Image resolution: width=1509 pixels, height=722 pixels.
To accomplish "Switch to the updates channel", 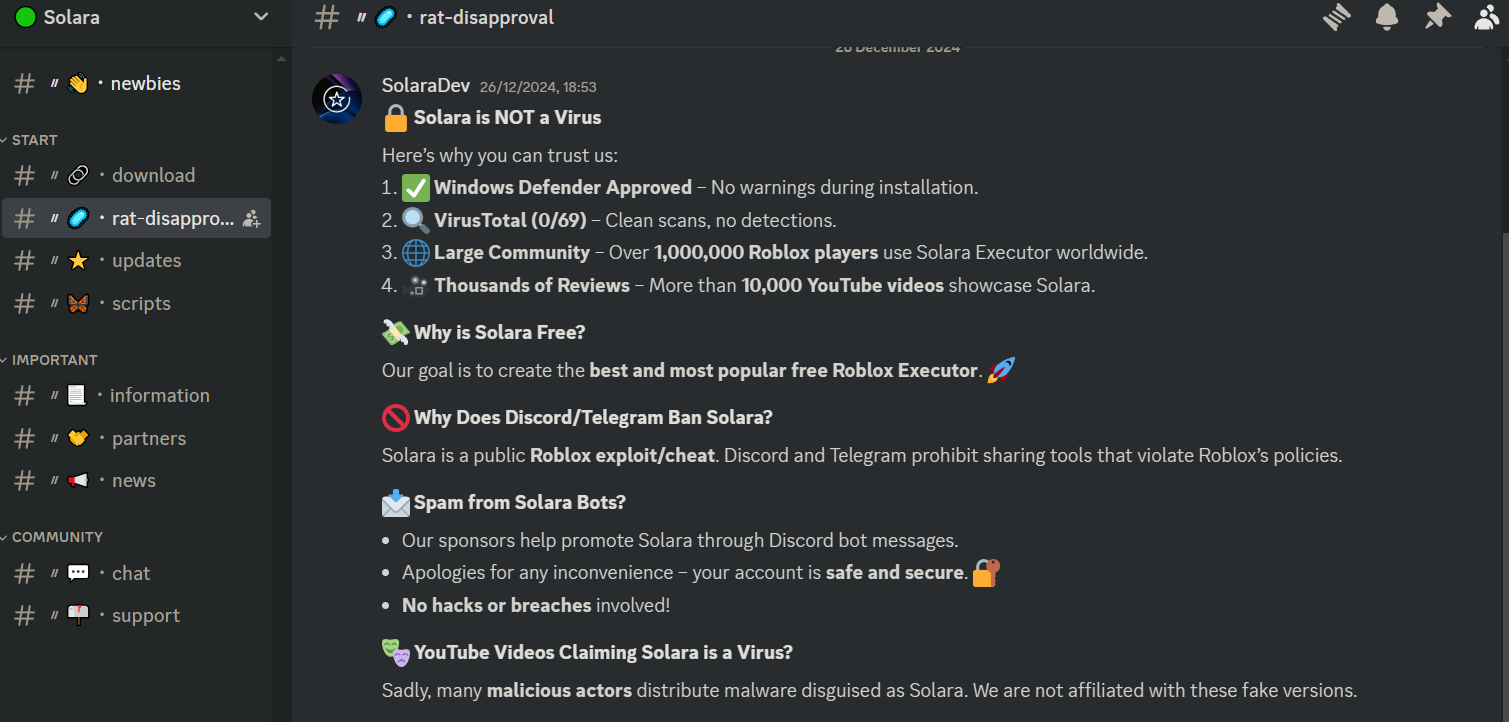I will click(x=146, y=261).
